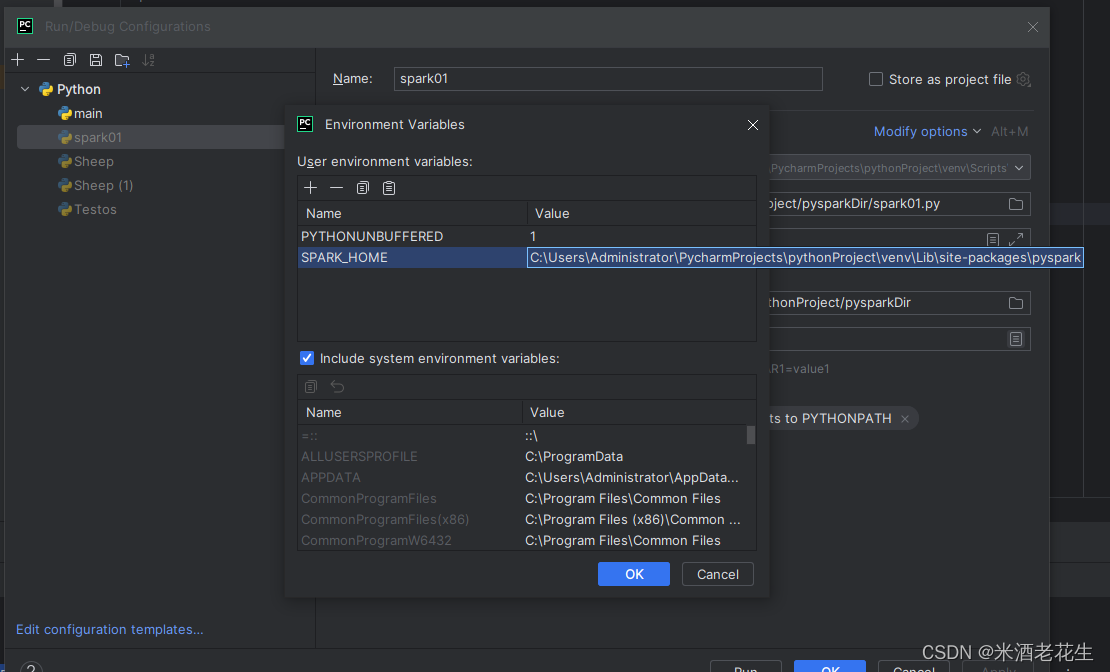Save the spark01 configuration
The width and height of the screenshot is (1110, 672).
tap(95, 60)
